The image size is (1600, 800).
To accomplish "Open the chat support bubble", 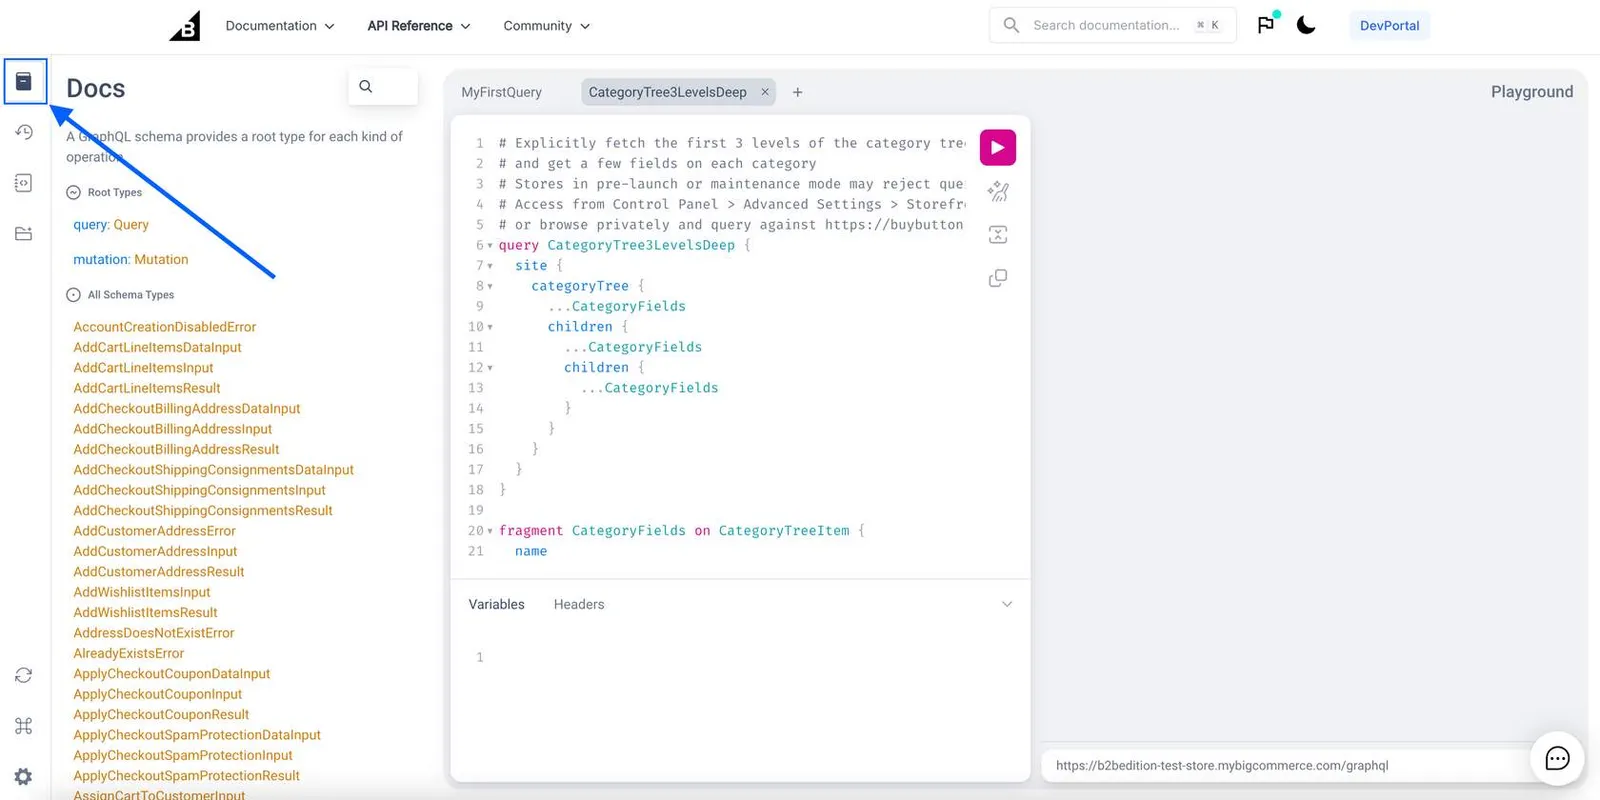I will (1557, 759).
